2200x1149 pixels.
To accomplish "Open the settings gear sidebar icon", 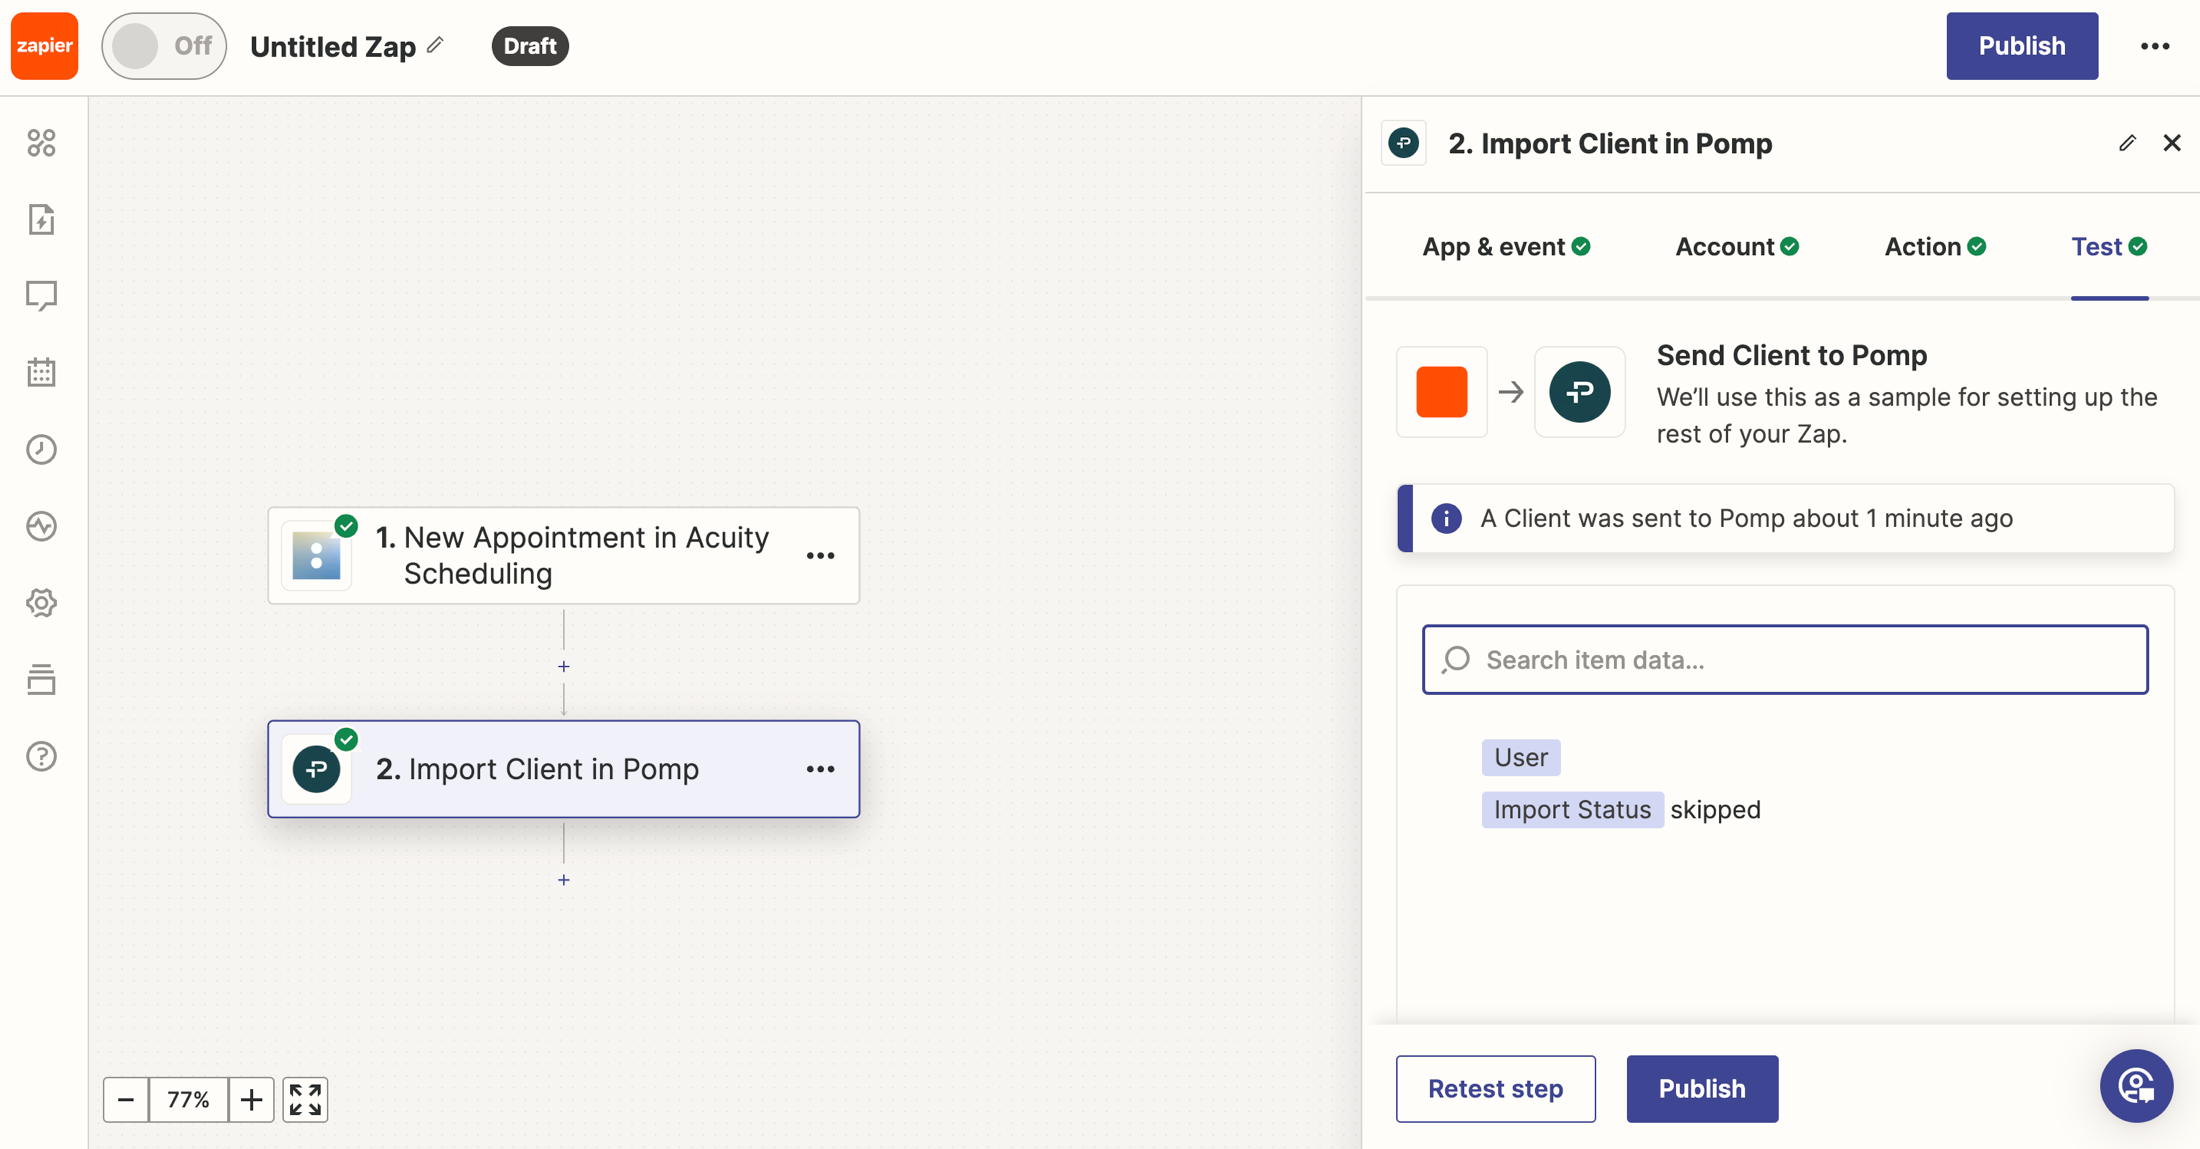I will tap(41, 603).
